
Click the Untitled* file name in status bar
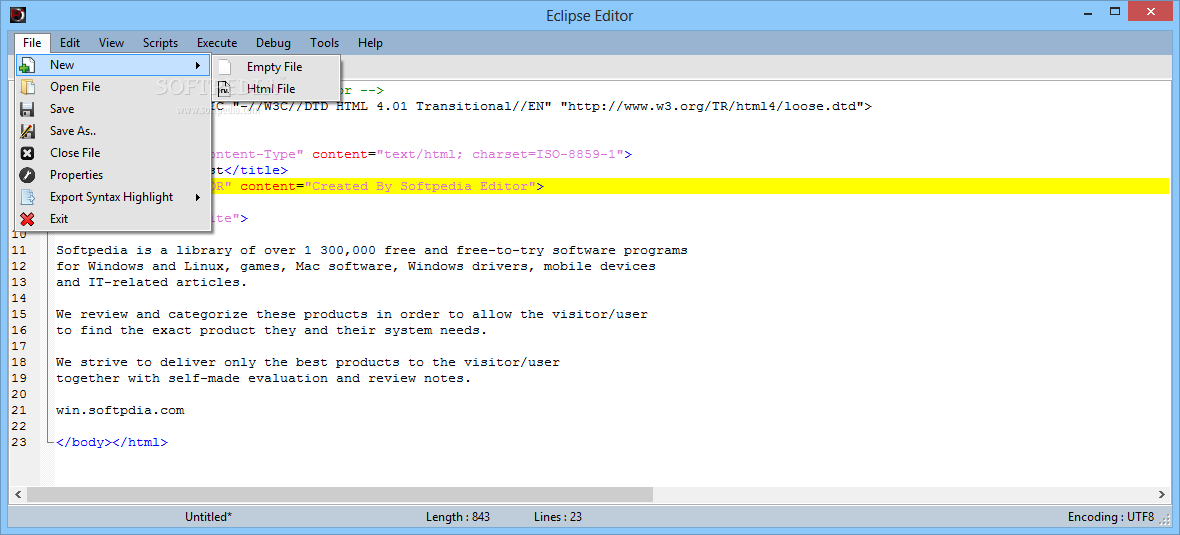coord(208,517)
